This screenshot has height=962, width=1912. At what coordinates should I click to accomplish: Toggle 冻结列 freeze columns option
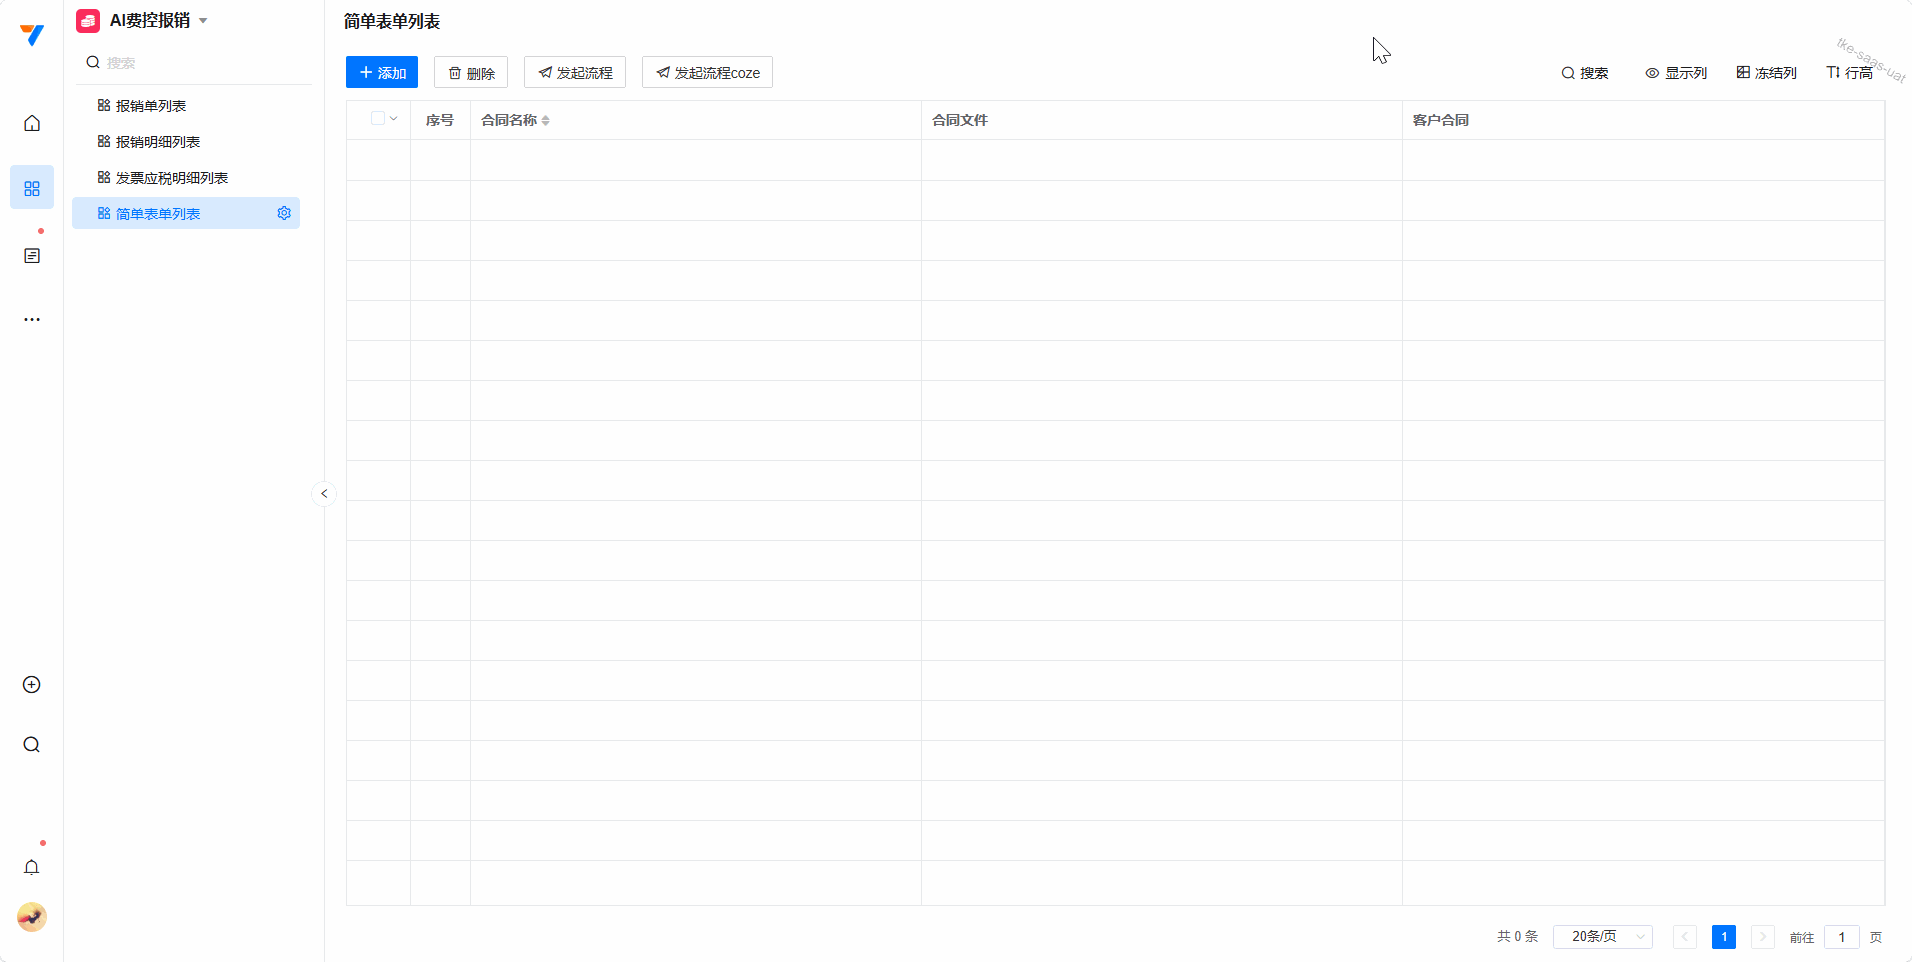click(x=1766, y=73)
